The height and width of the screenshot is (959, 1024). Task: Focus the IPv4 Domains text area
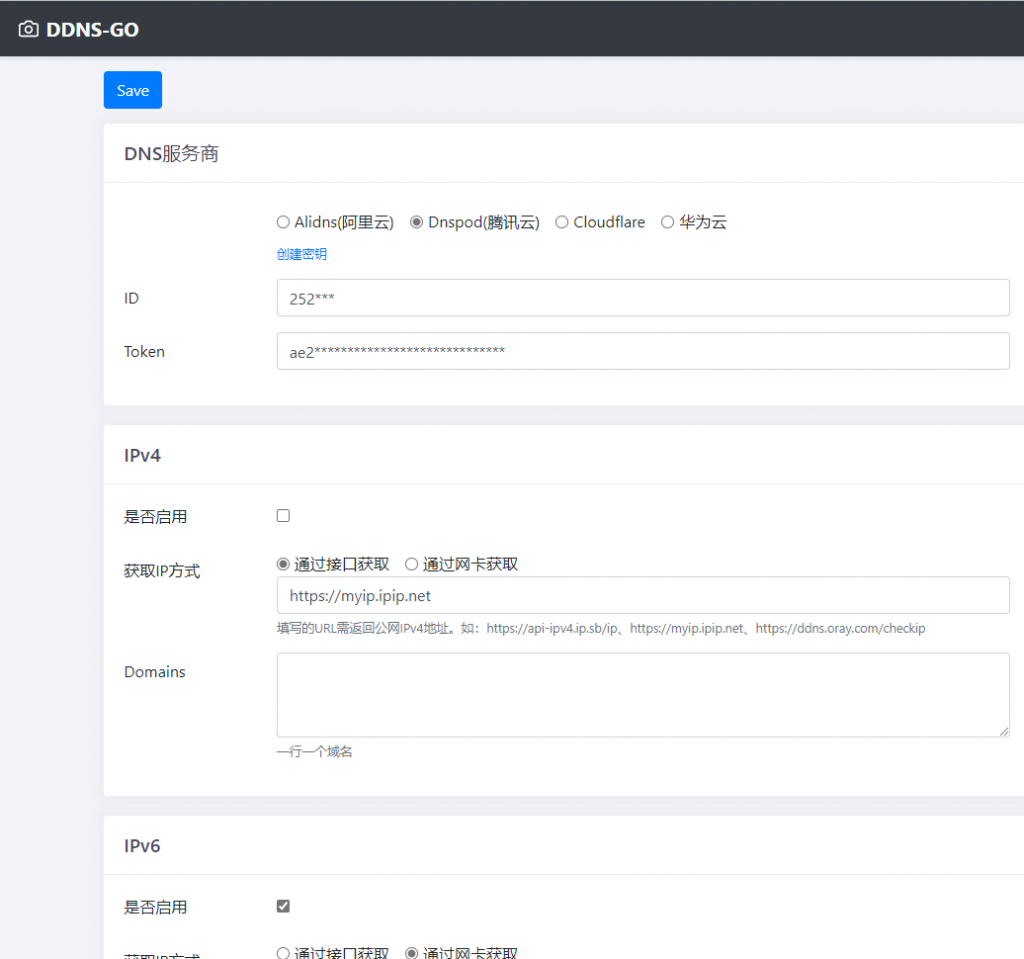click(x=642, y=695)
